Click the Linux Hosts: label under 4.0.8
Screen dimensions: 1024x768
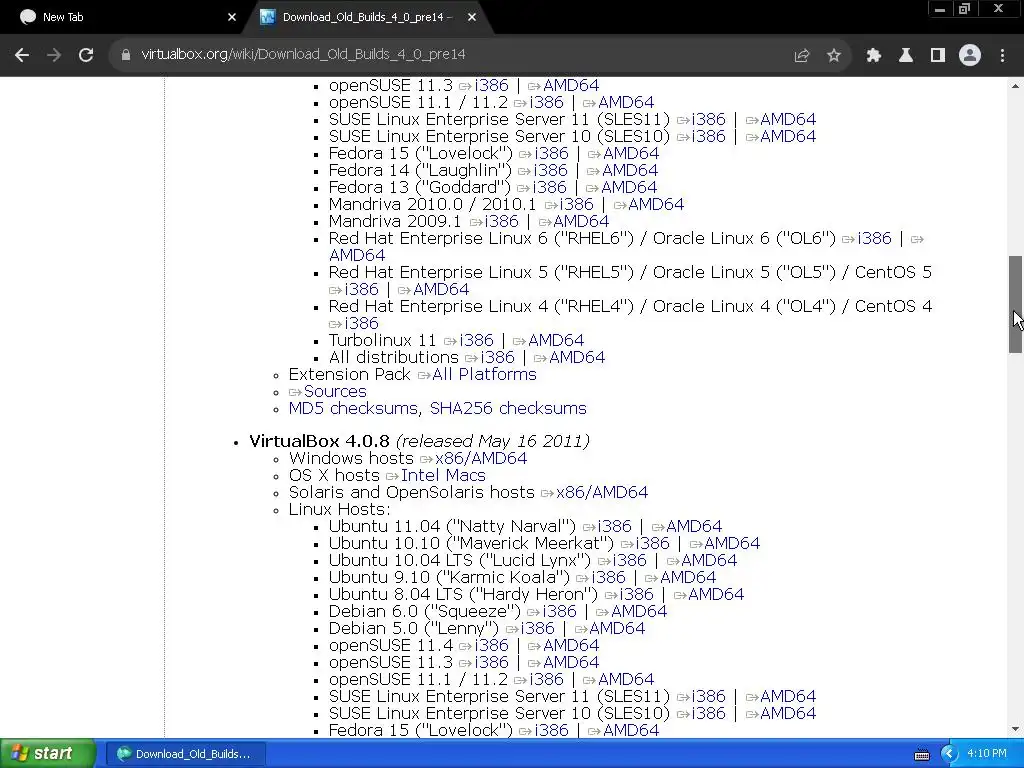[340, 509]
